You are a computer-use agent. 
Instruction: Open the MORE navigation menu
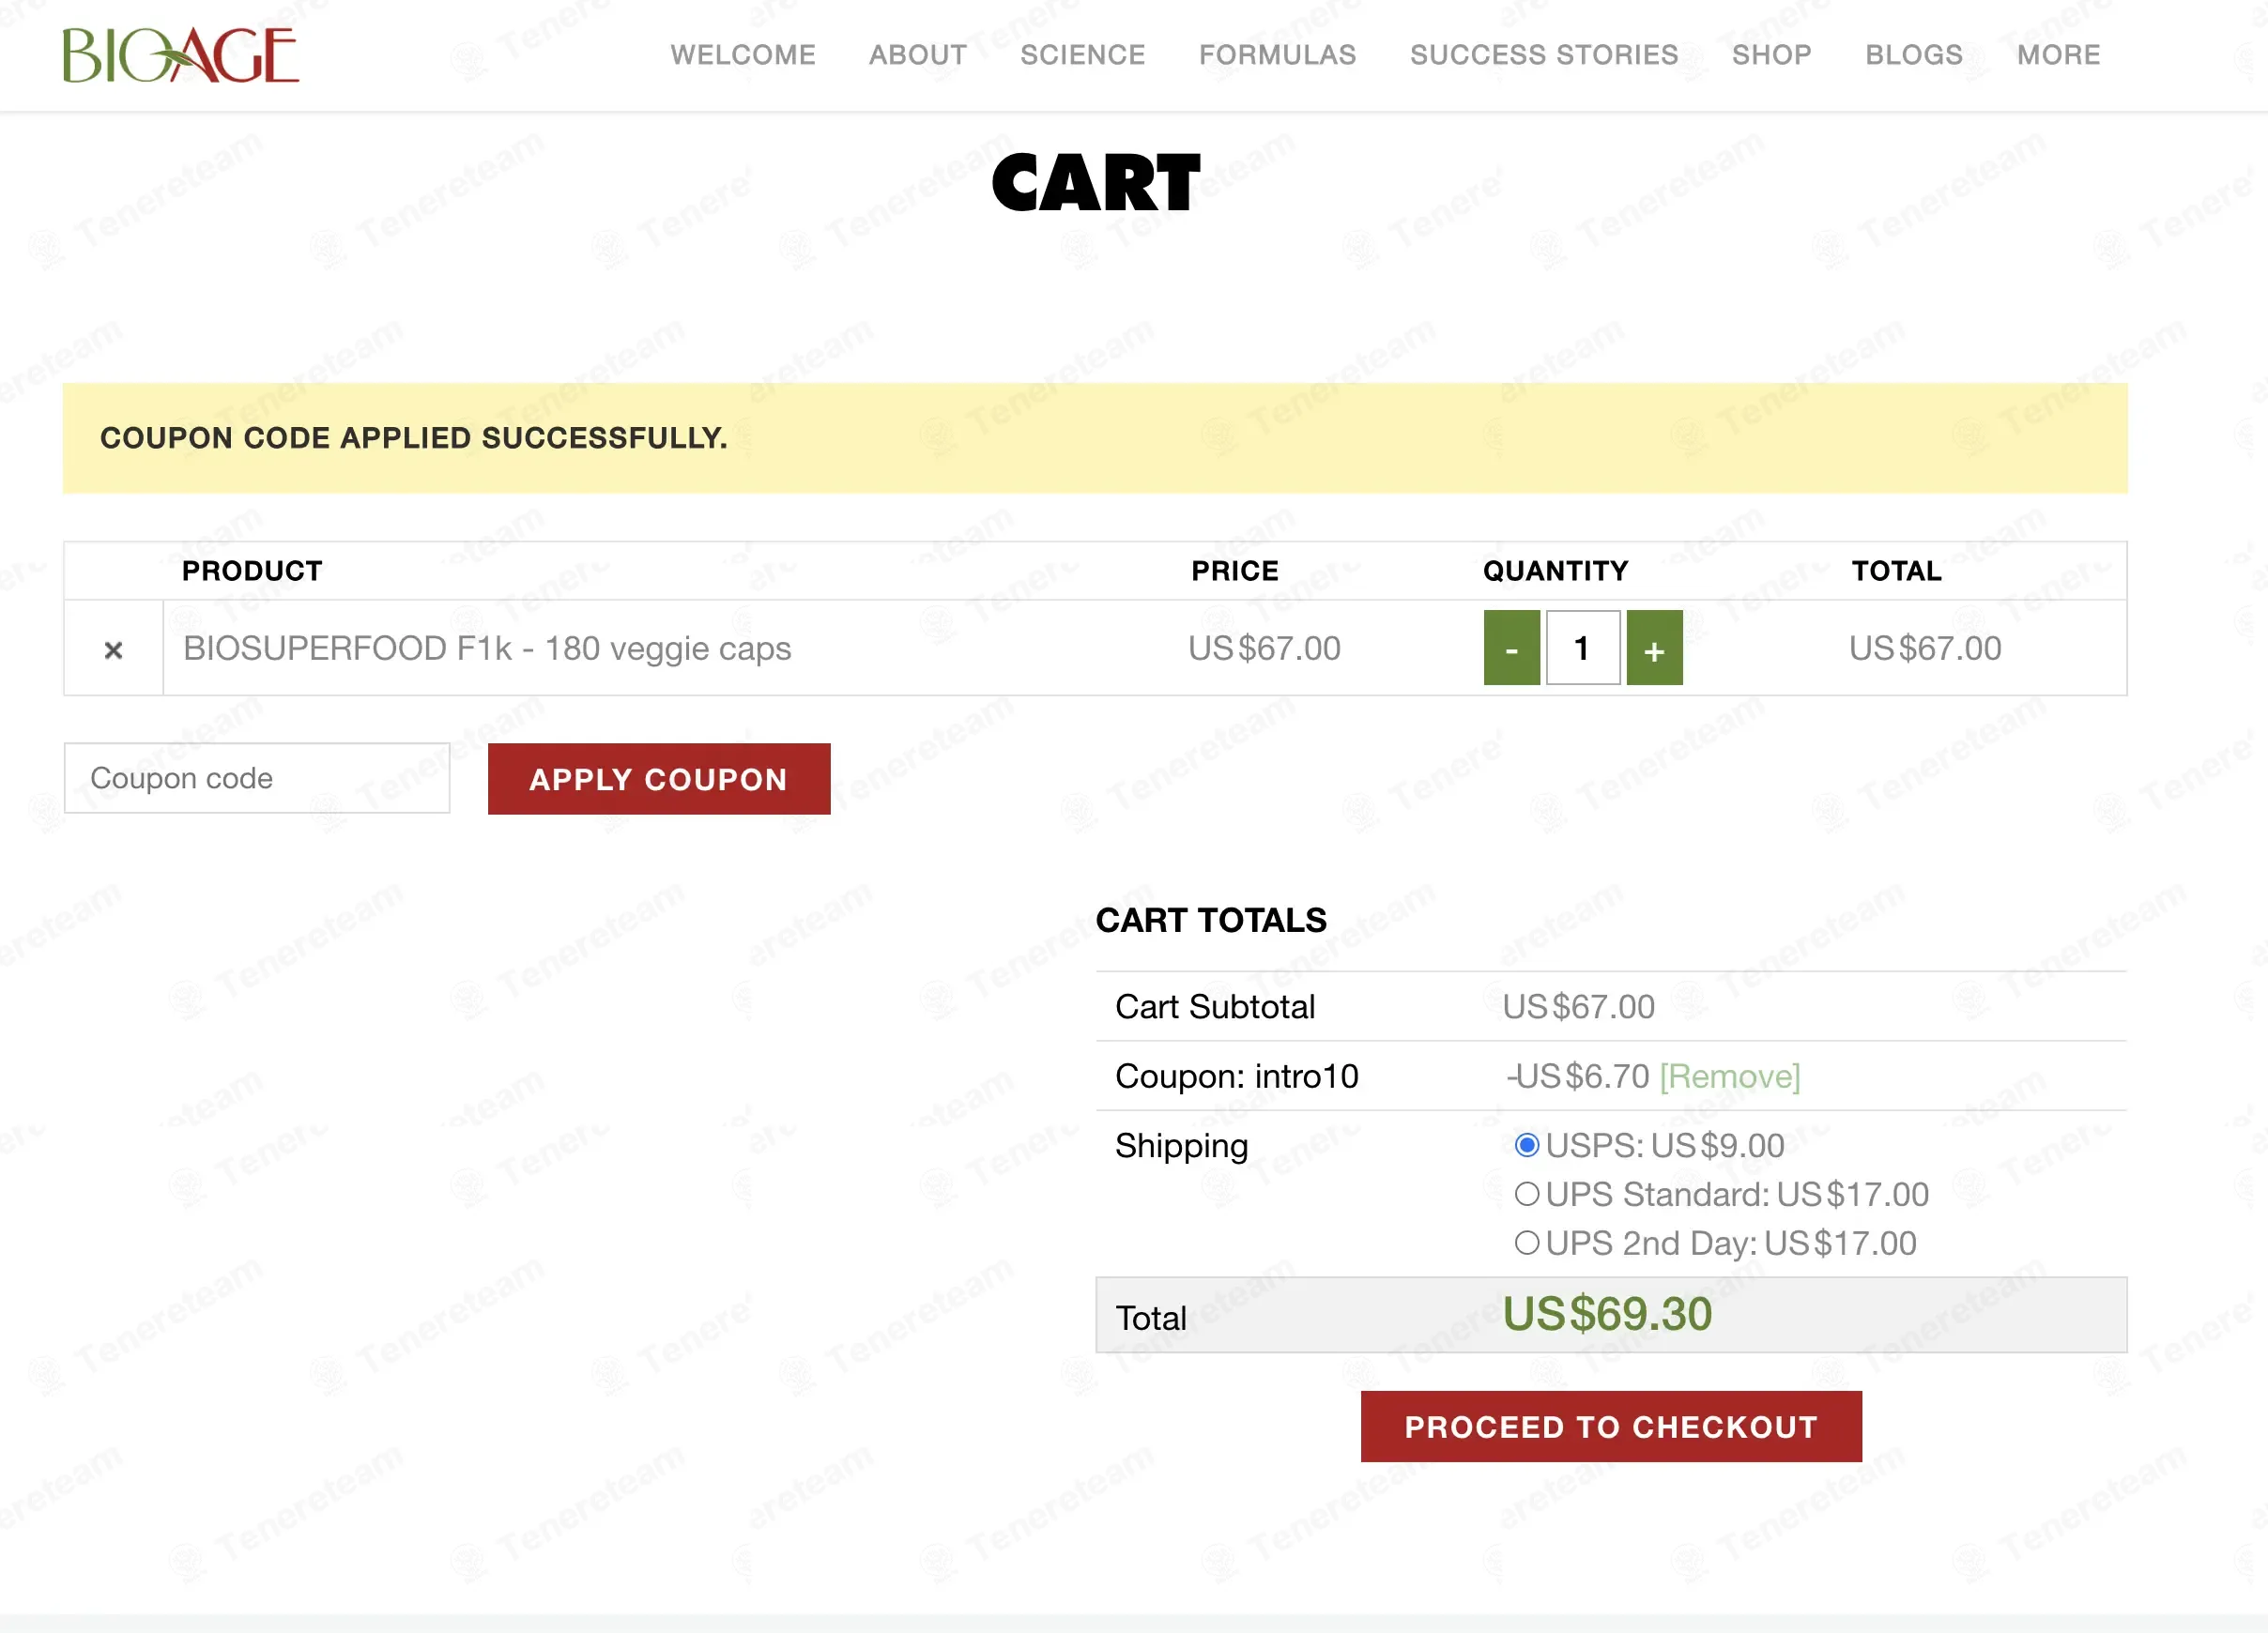tap(2058, 55)
